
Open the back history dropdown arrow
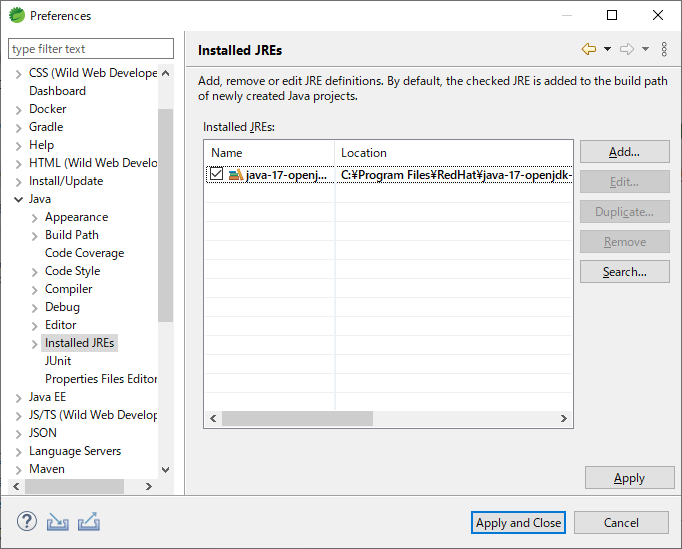[607, 49]
